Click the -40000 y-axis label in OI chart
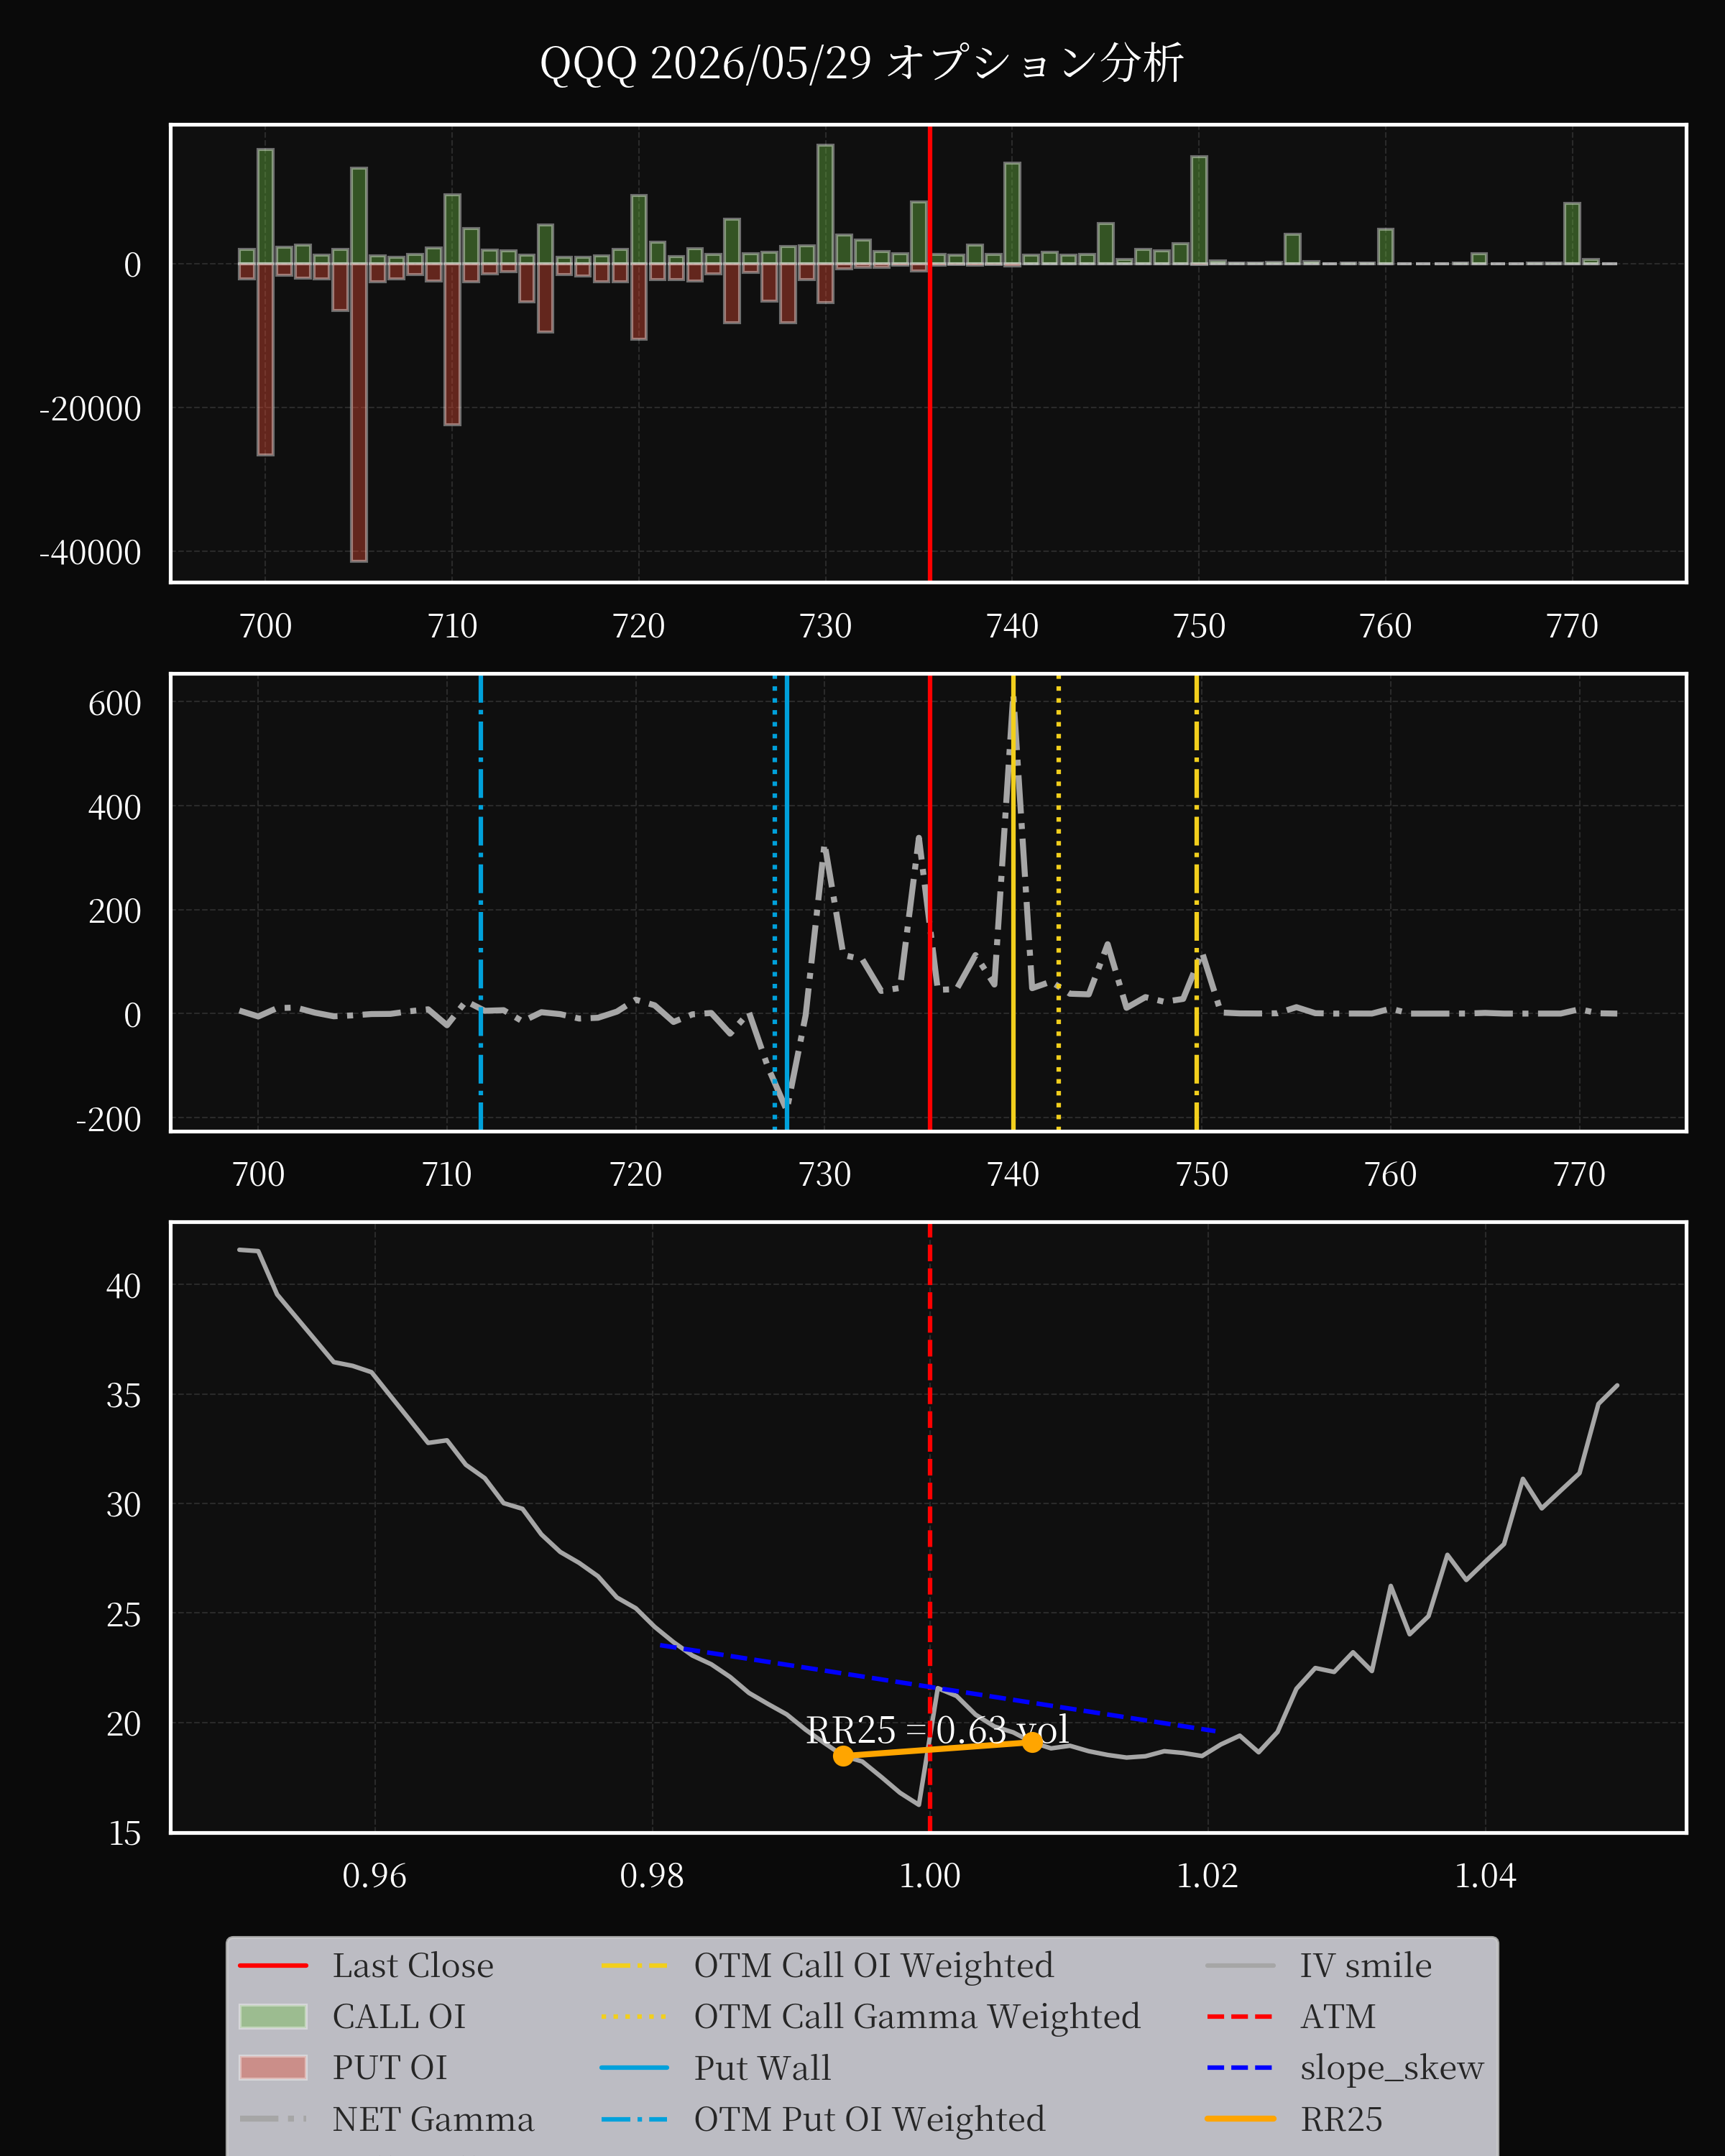The image size is (1725, 2156). (90, 552)
